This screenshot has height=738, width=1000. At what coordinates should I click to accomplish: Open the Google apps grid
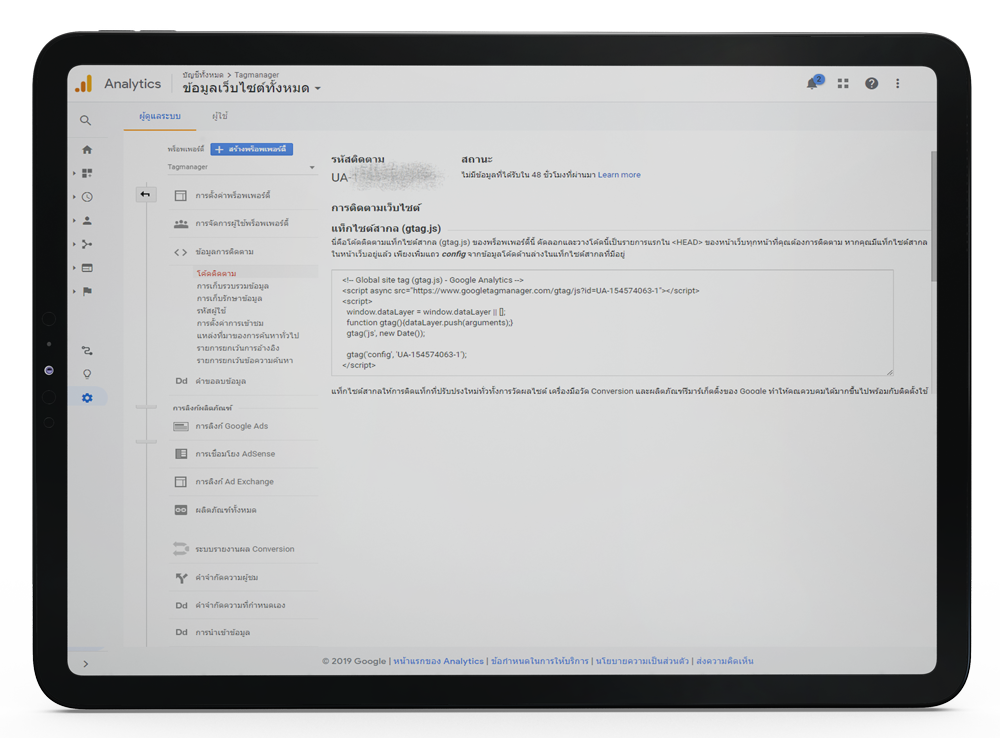pyautogui.click(x=843, y=84)
